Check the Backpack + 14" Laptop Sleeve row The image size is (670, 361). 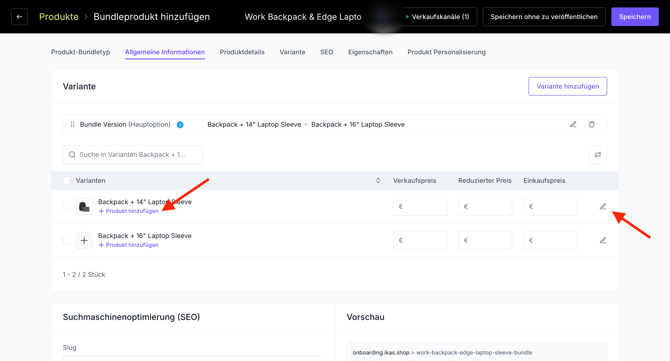[66, 206]
